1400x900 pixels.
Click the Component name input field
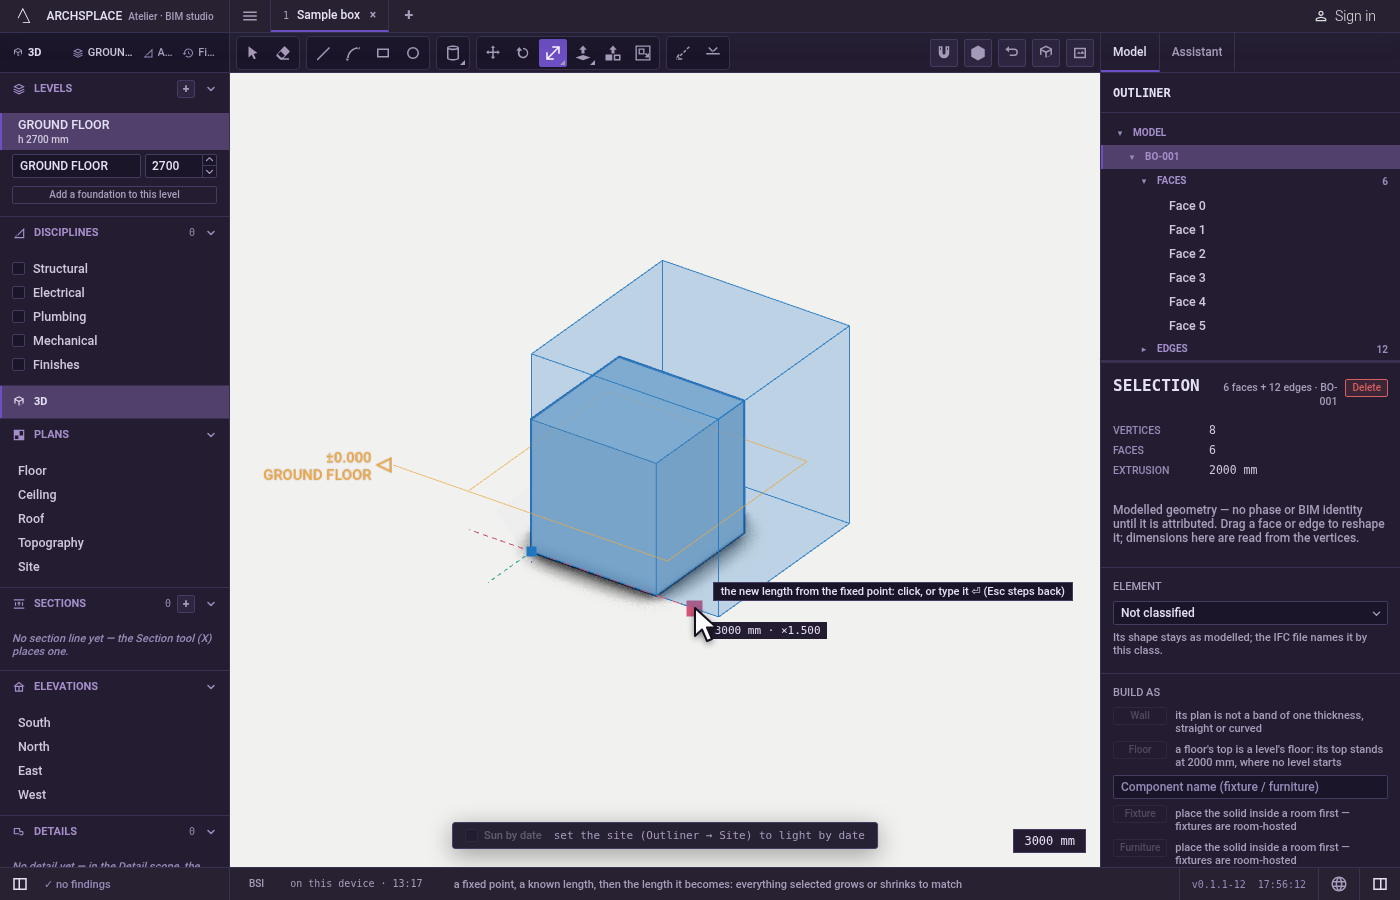[1250, 787]
